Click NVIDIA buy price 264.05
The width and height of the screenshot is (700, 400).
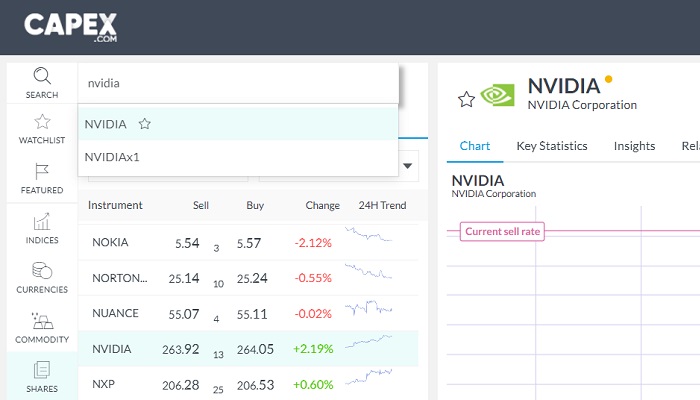(255, 349)
